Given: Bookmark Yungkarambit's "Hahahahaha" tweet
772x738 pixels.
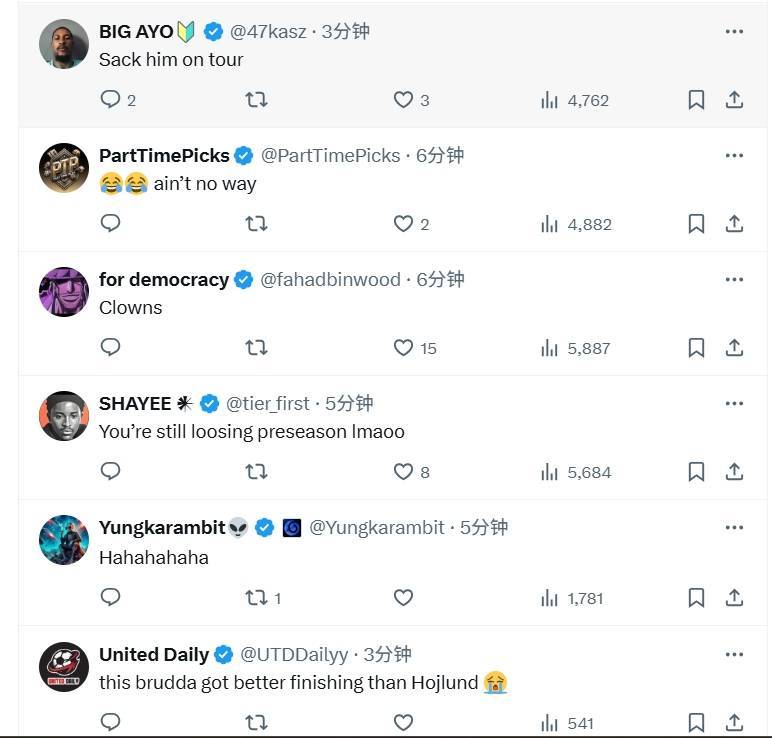Looking at the screenshot, I should pyautogui.click(x=696, y=597).
